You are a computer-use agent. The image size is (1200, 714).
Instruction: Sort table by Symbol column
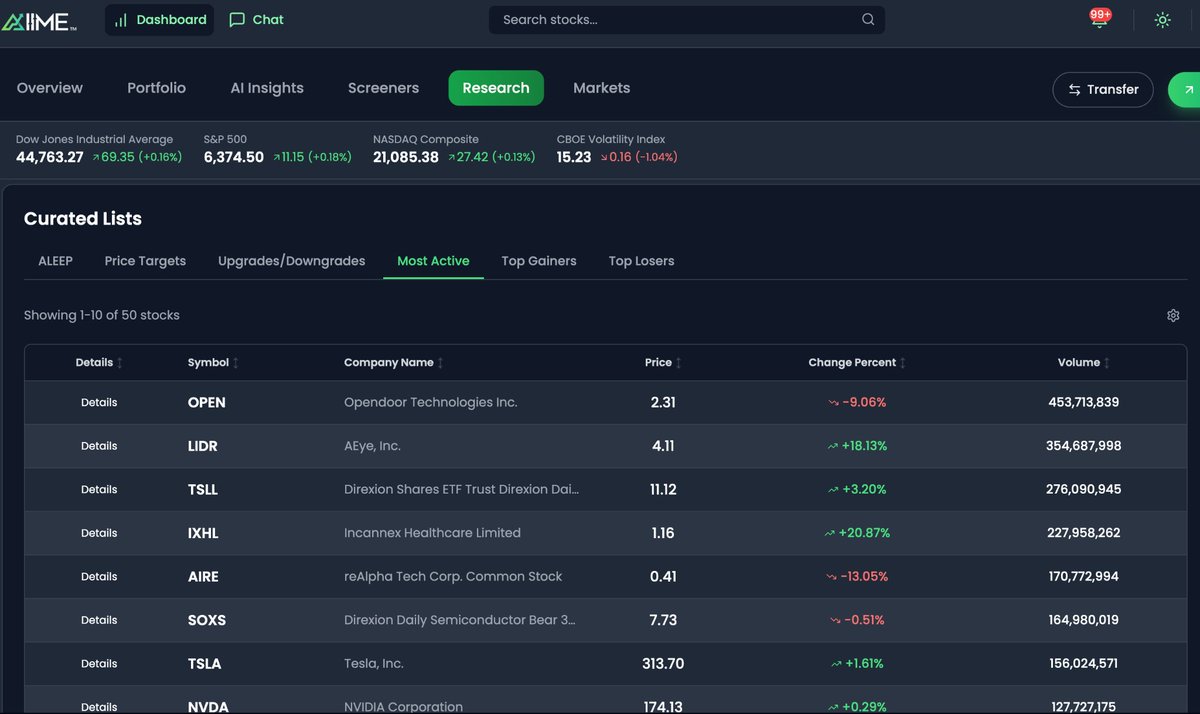[213, 363]
